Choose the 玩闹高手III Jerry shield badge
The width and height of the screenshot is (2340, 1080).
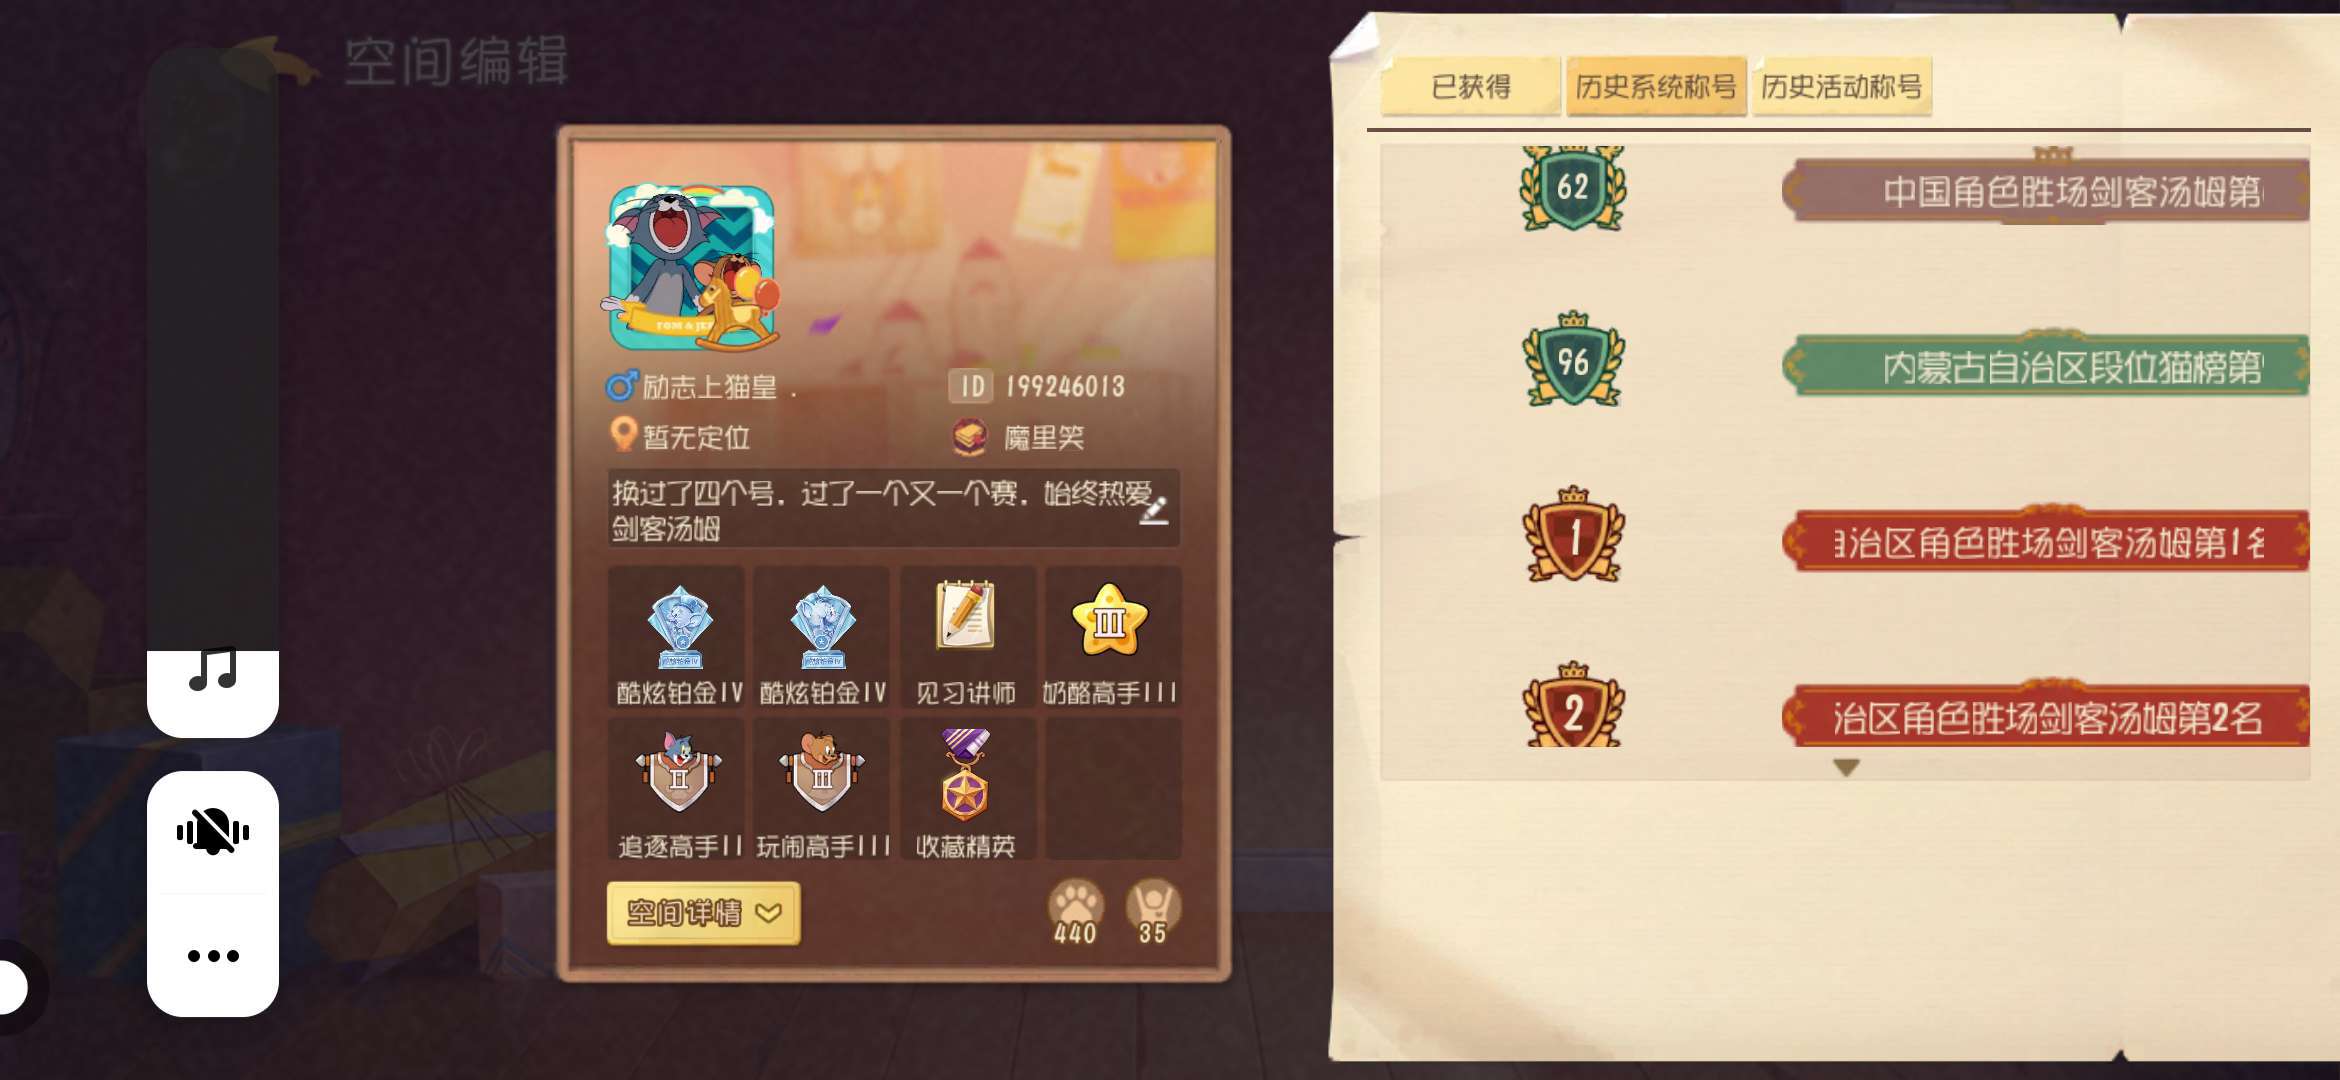pyautogui.click(x=822, y=790)
